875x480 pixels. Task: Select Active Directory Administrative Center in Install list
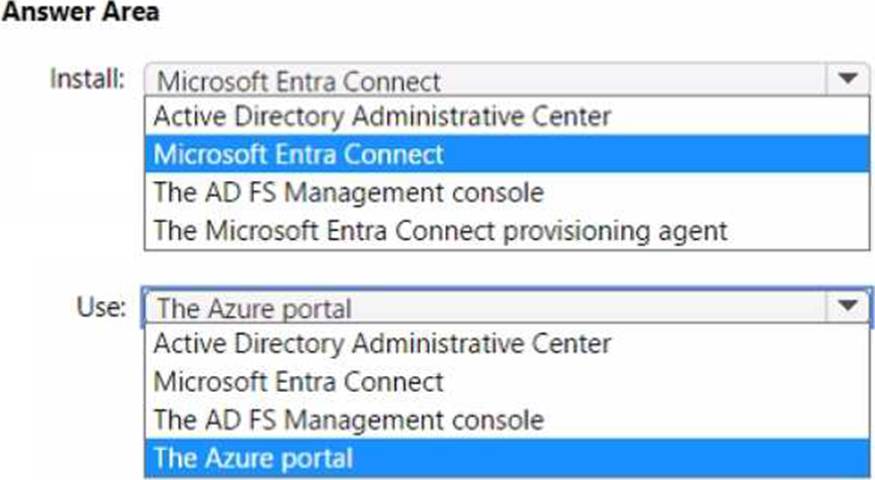coord(507,116)
